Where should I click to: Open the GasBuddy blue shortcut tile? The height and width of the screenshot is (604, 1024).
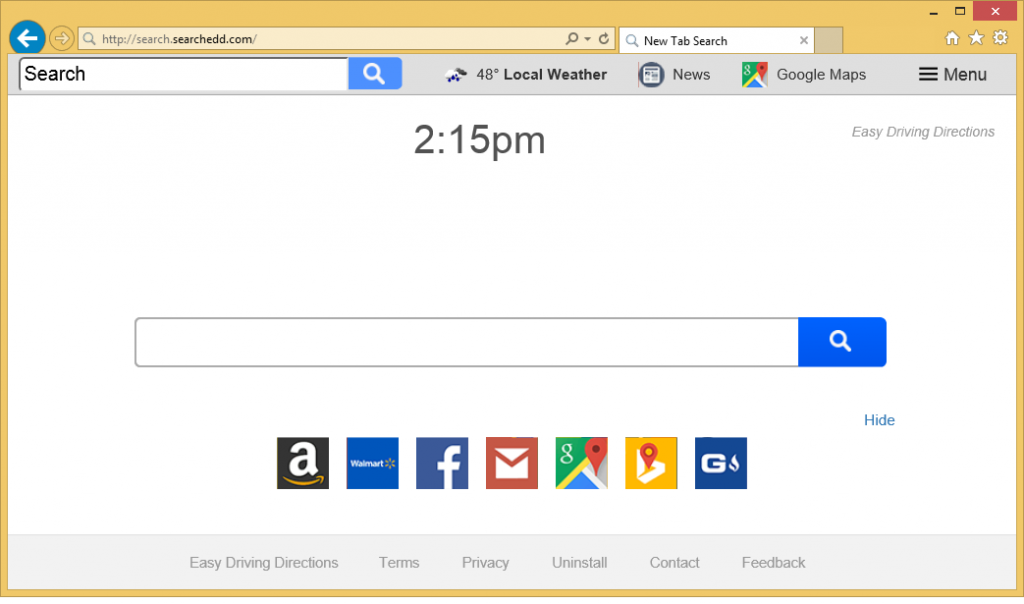click(x=721, y=463)
